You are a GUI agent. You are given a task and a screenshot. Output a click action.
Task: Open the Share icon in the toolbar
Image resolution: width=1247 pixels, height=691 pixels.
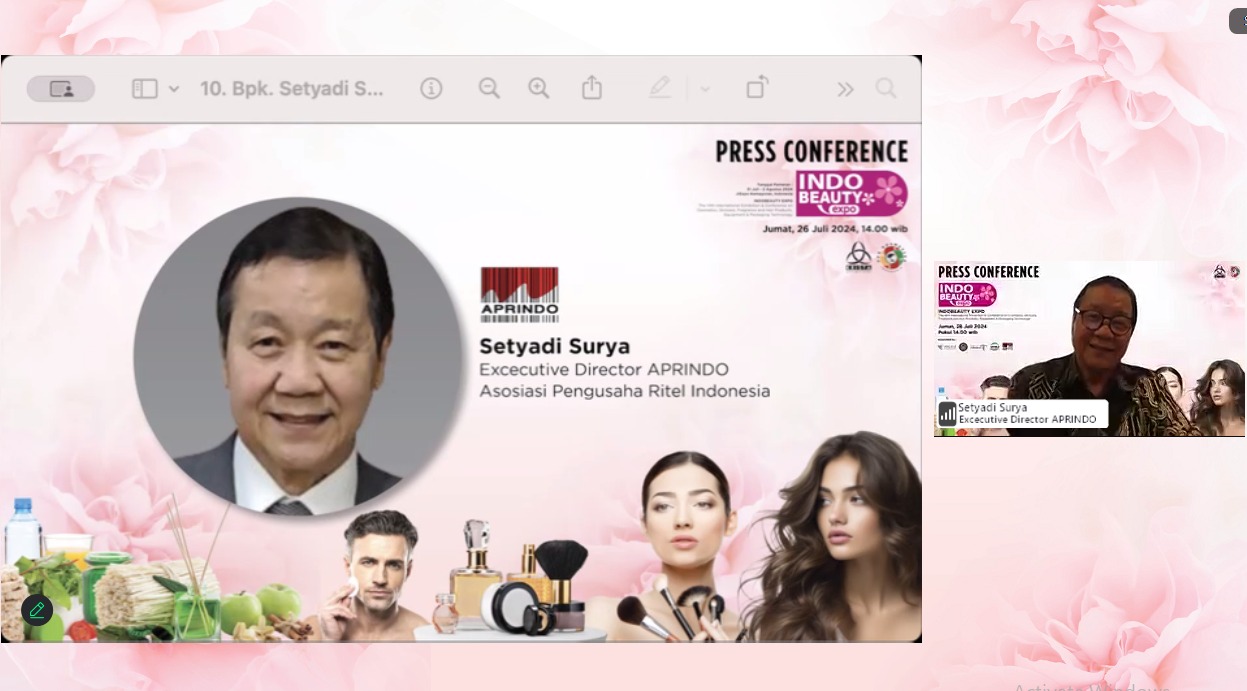click(x=592, y=88)
